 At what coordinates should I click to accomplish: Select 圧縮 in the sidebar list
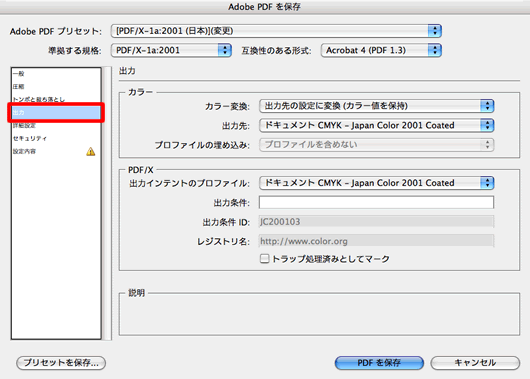56,87
